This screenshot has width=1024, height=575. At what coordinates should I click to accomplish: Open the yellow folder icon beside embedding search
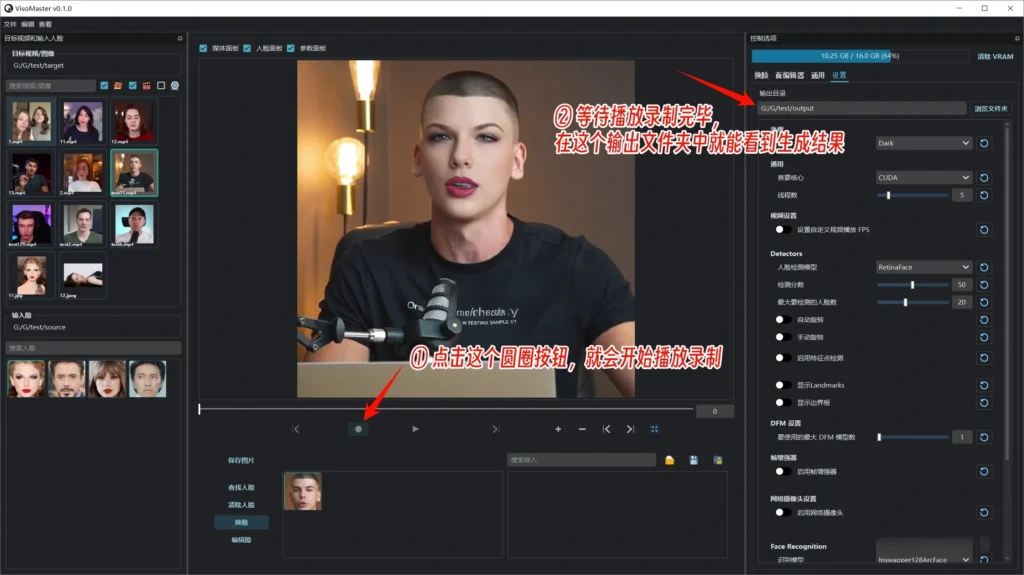pyautogui.click(x=669, y=460)
